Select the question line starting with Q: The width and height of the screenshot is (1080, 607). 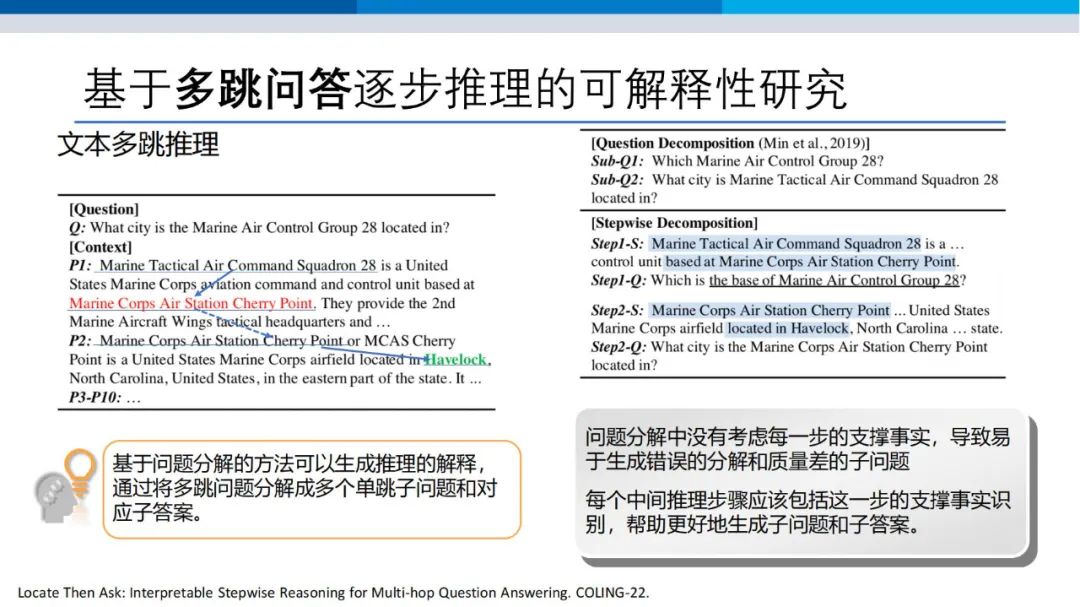click(x=259, y=227)
